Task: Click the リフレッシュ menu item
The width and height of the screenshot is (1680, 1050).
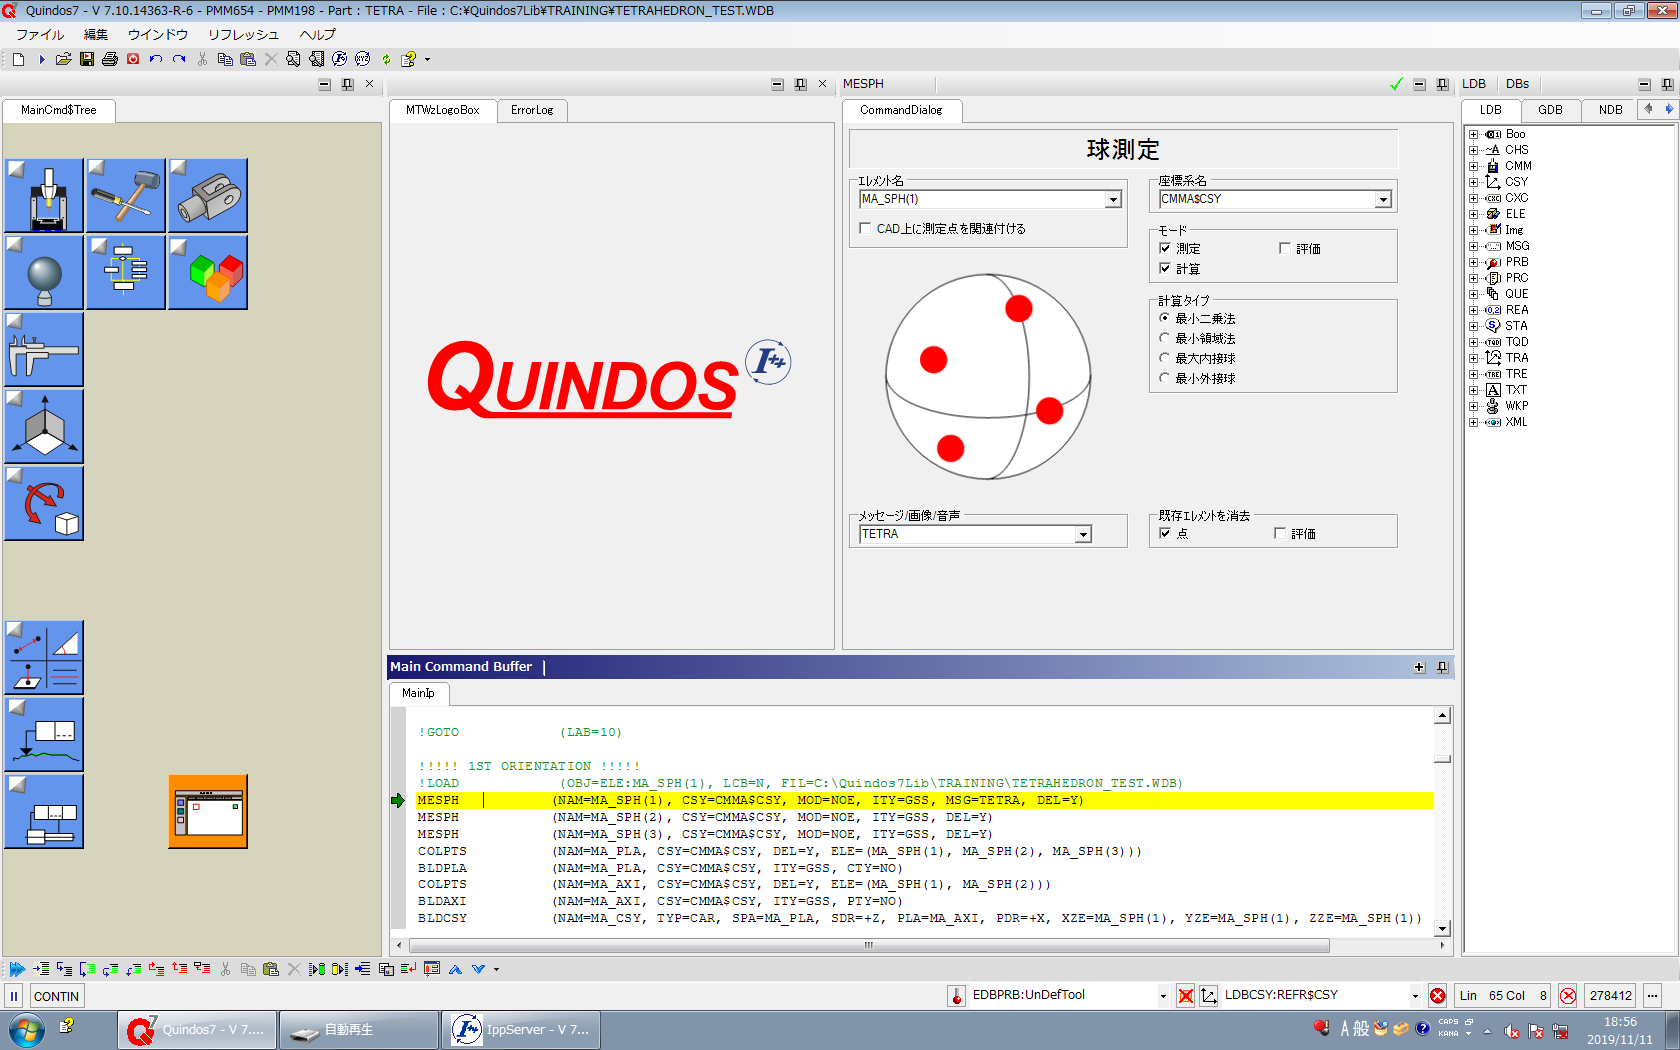Action: coord(243,34)
